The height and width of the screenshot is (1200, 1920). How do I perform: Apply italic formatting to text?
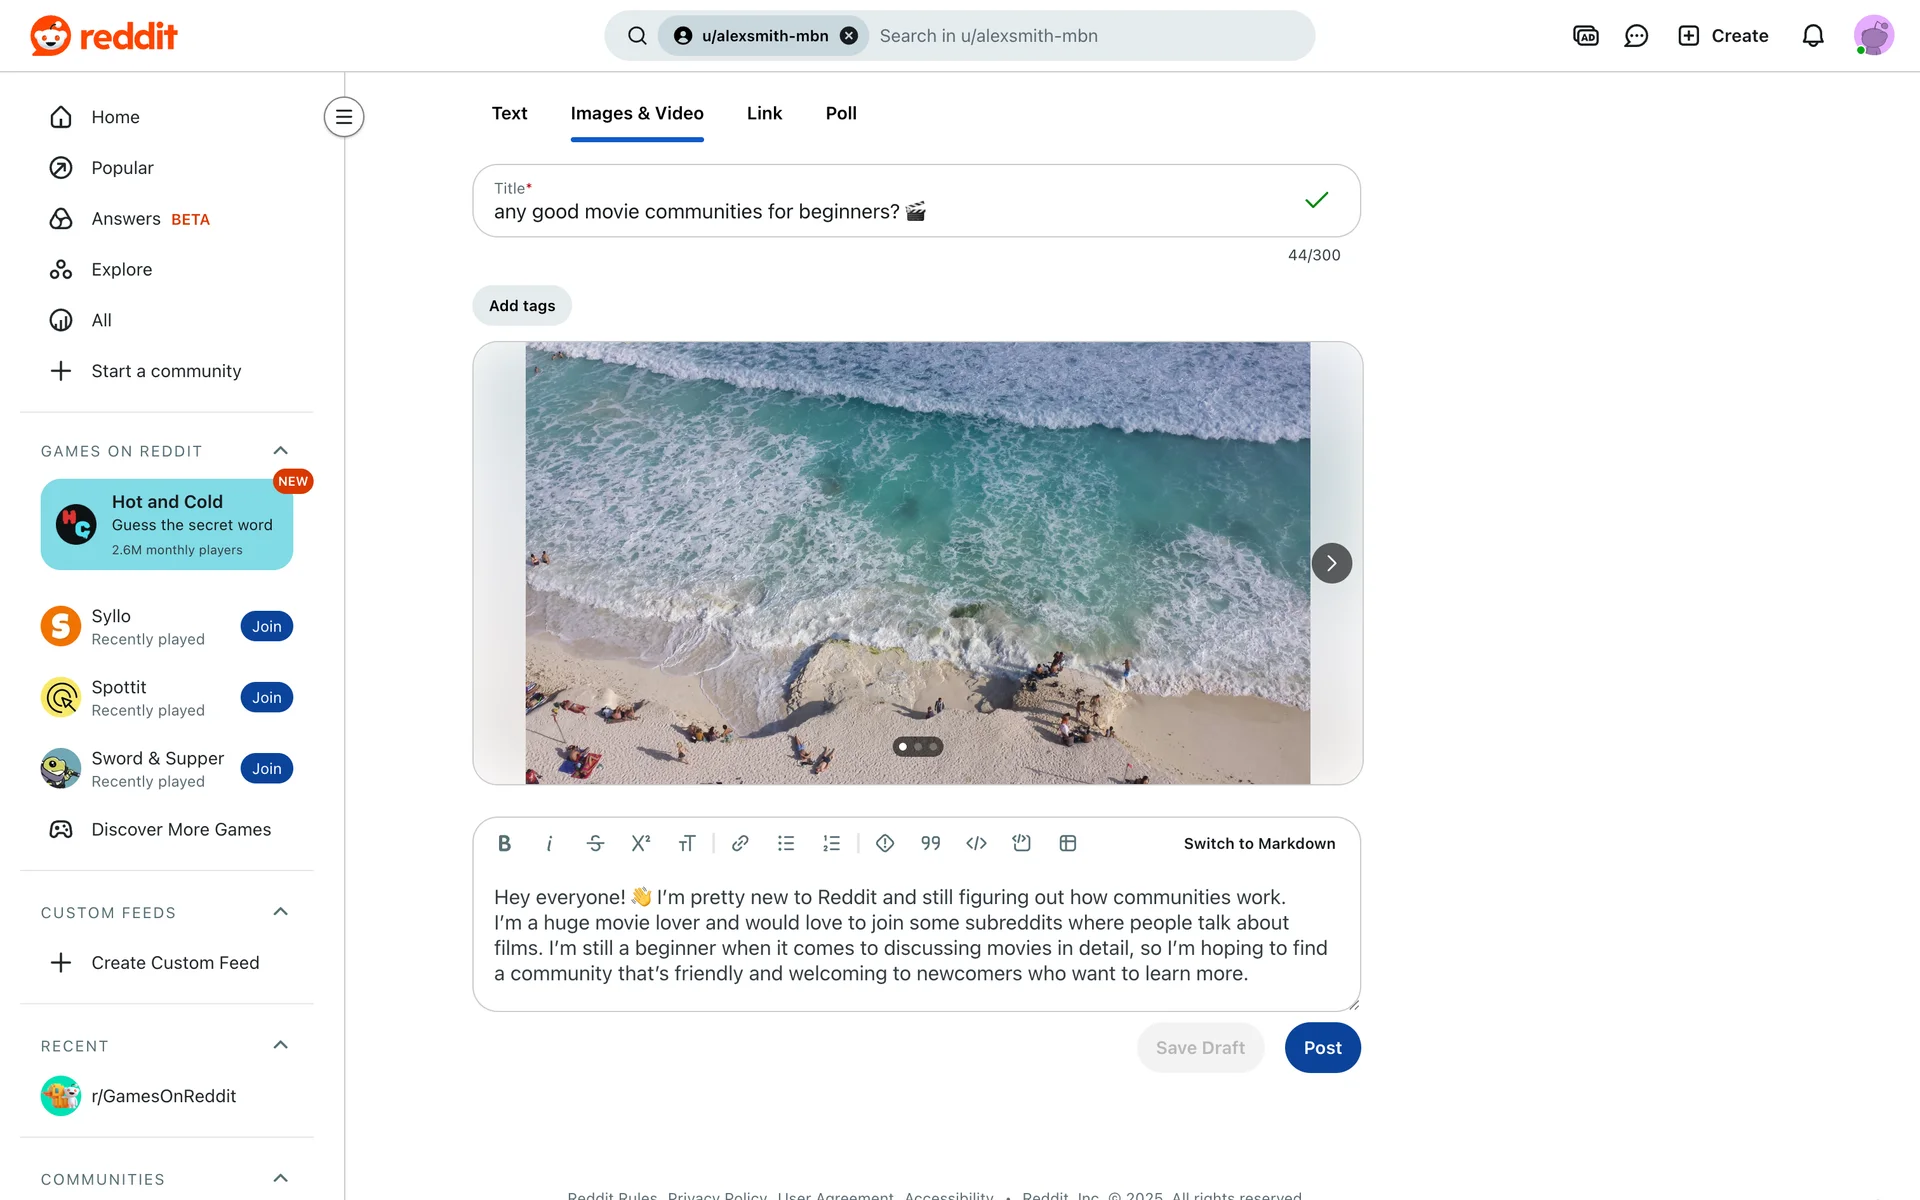(549, 843)
